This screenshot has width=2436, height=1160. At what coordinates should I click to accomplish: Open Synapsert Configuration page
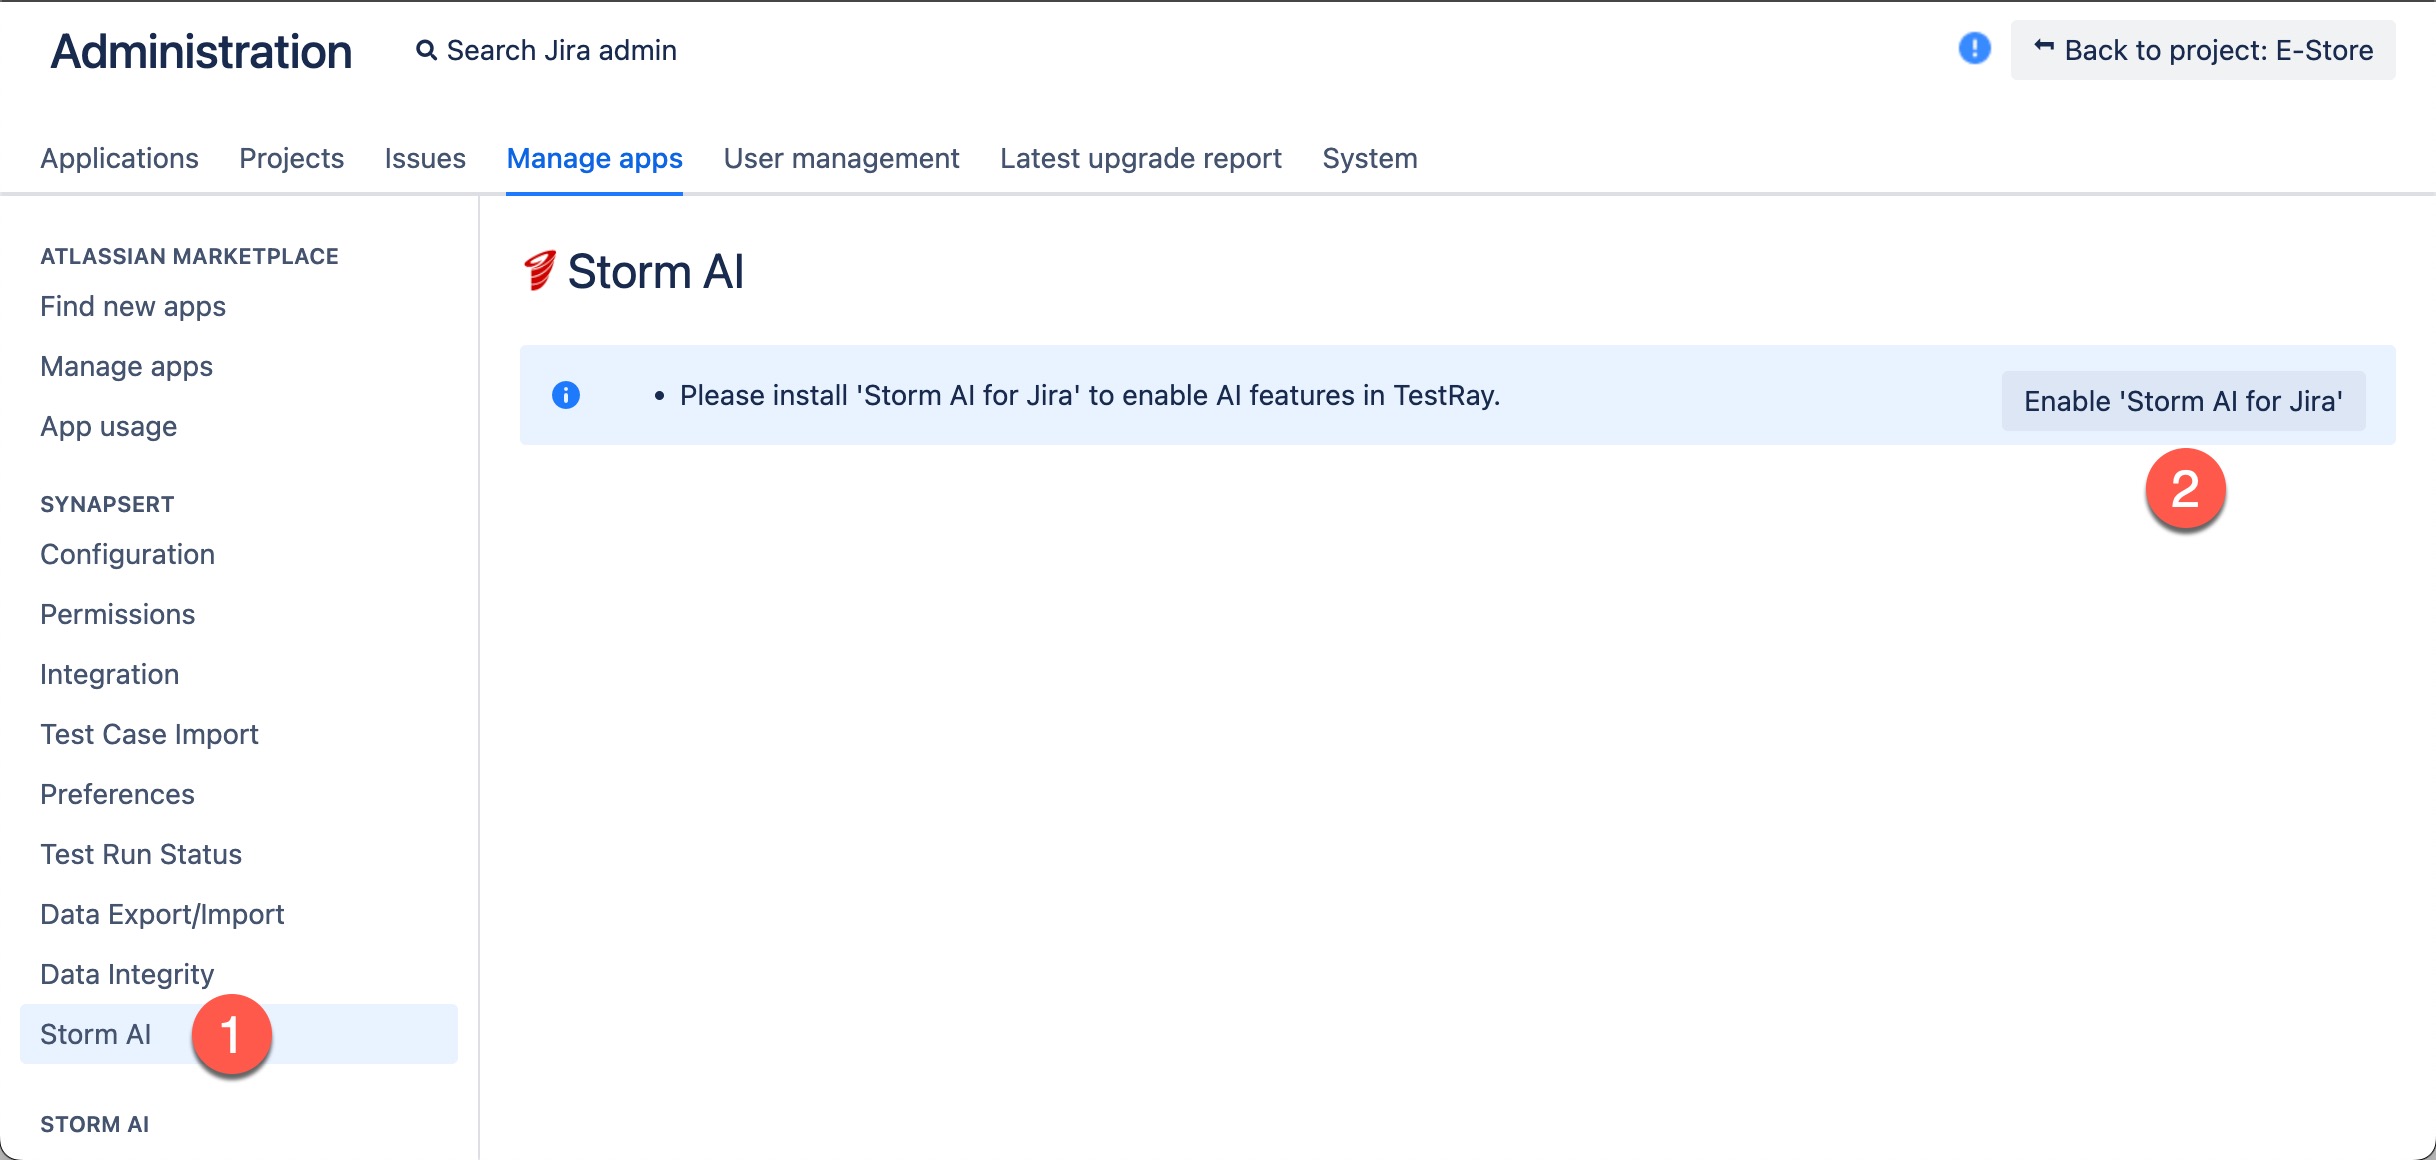click(127, 554)
